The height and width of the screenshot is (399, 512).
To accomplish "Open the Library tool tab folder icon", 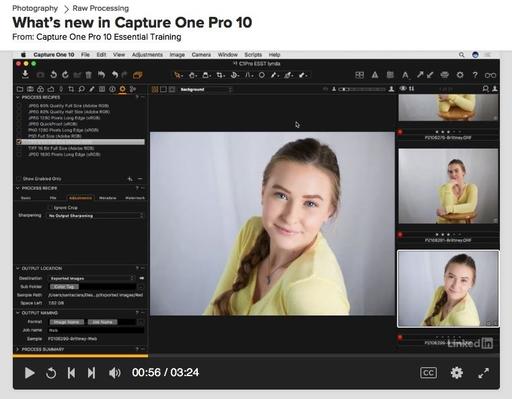I will (20, 89).
